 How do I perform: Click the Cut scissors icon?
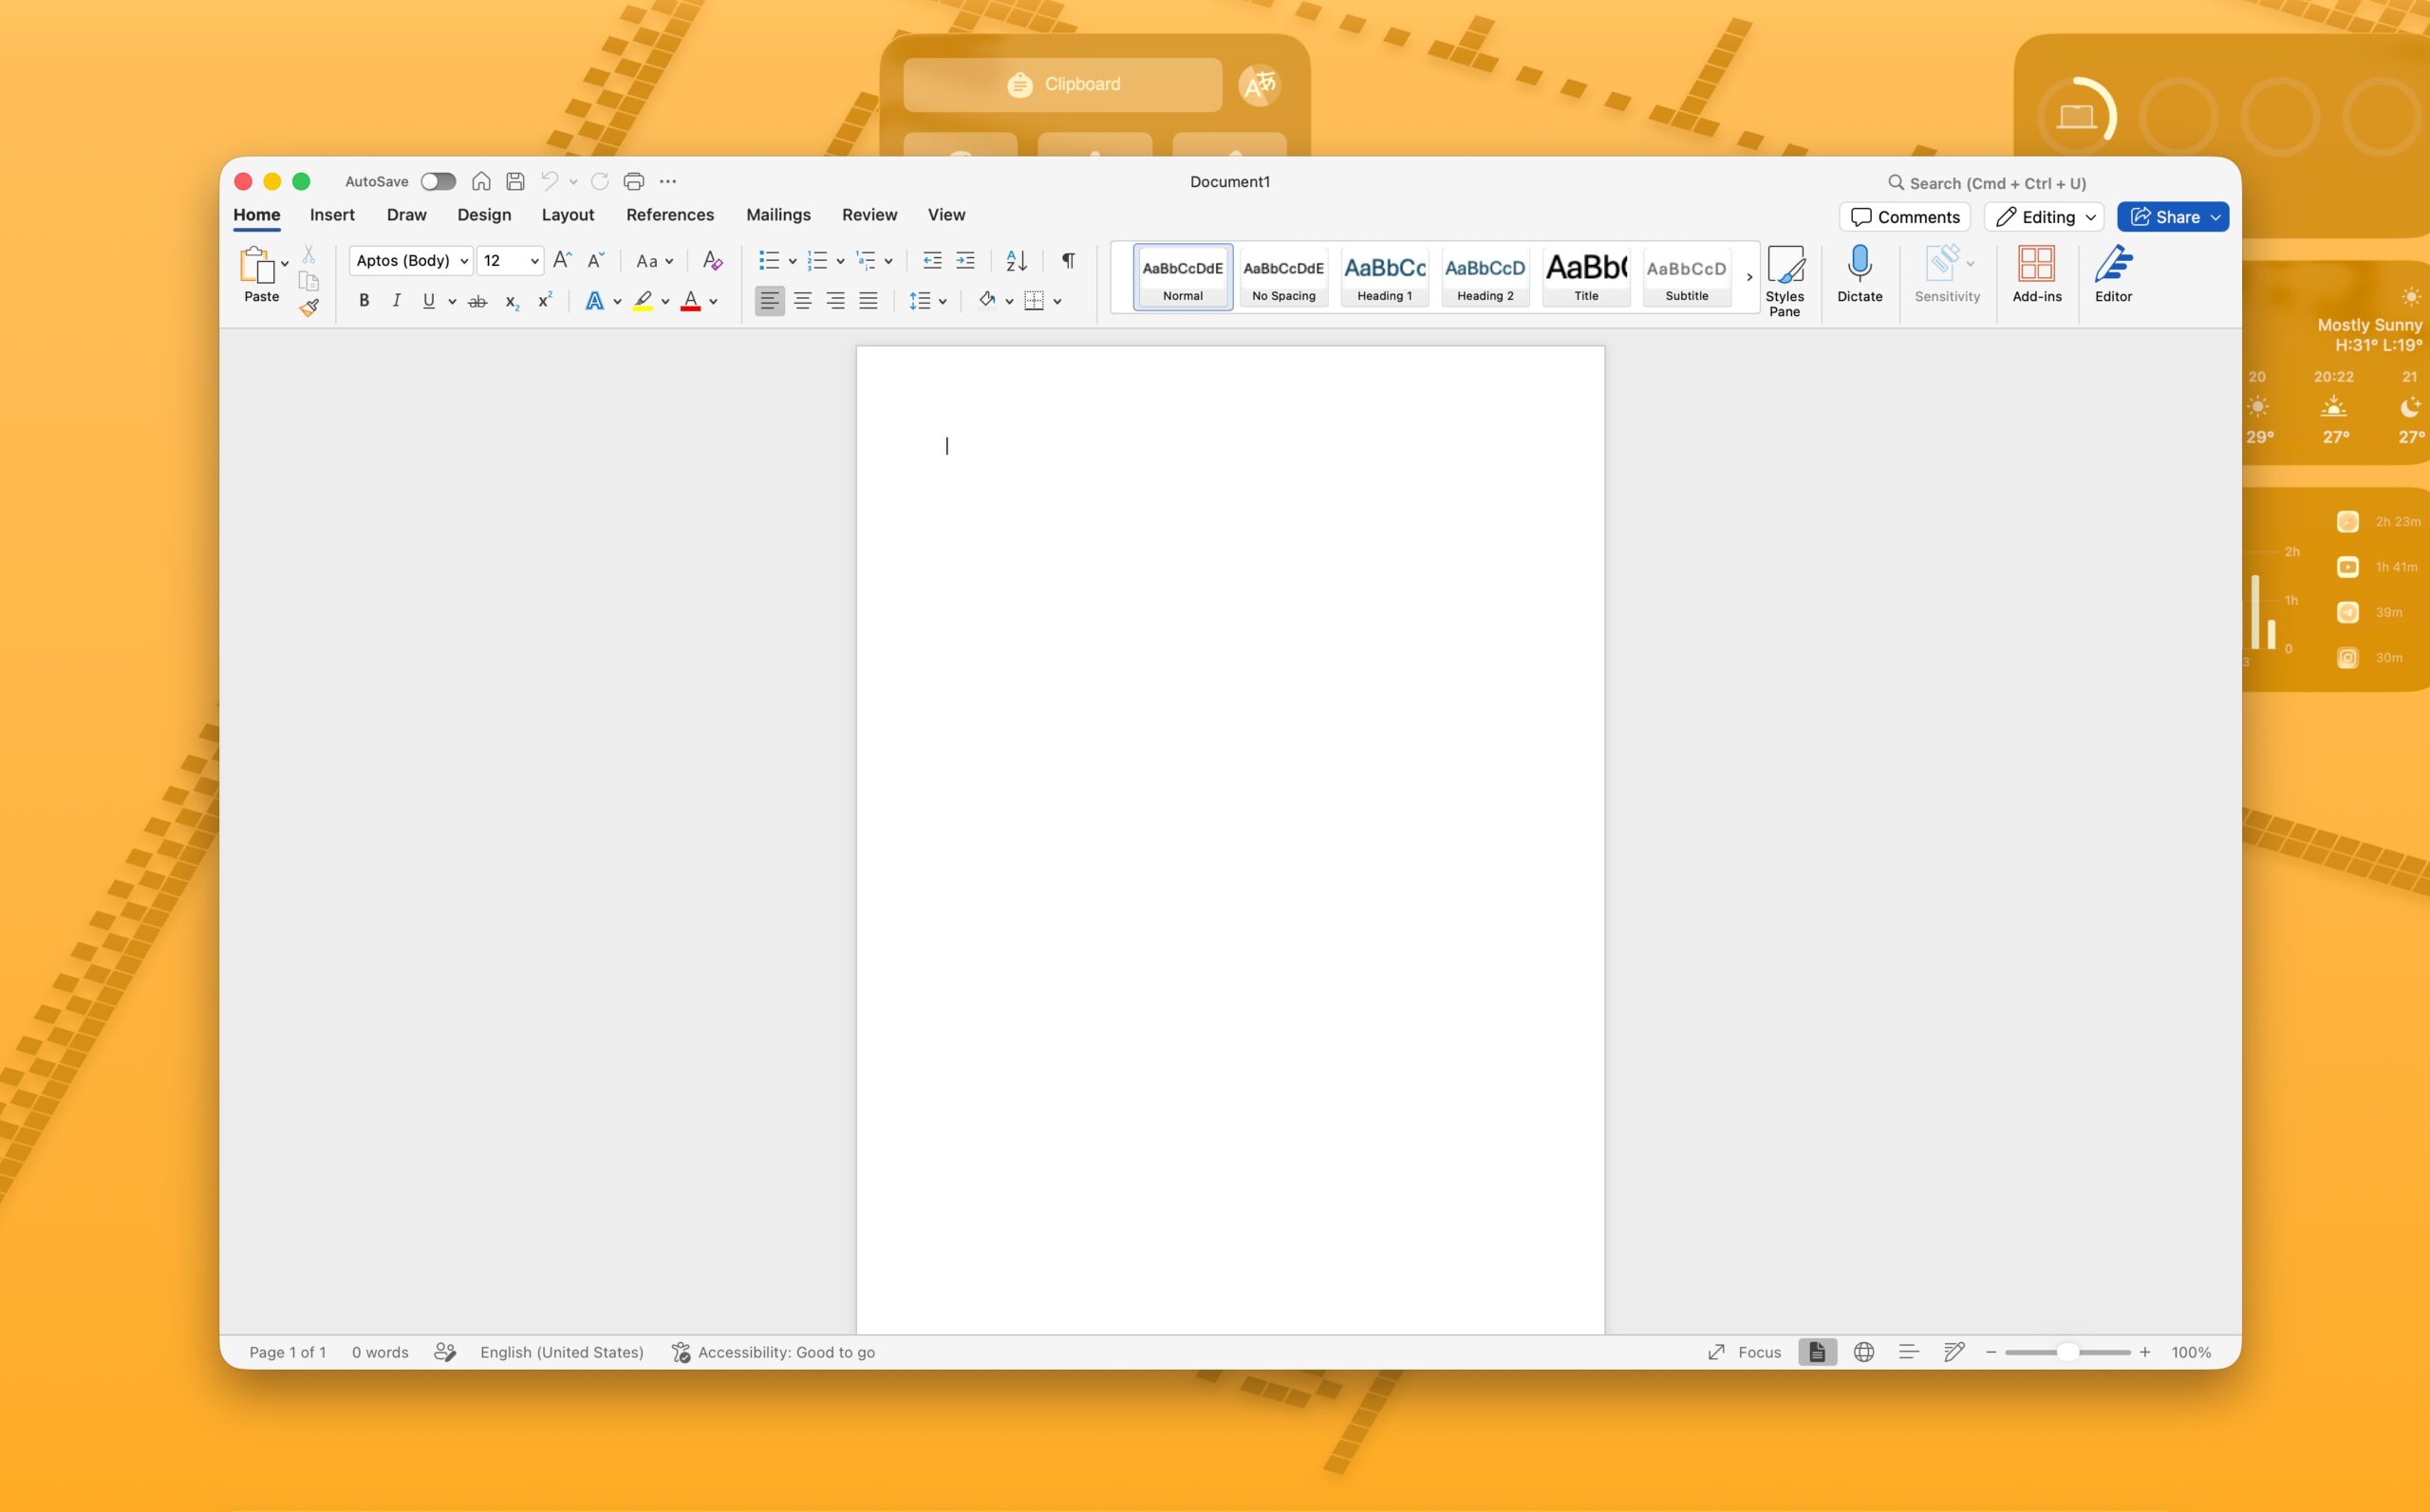[x=309, y=255]
